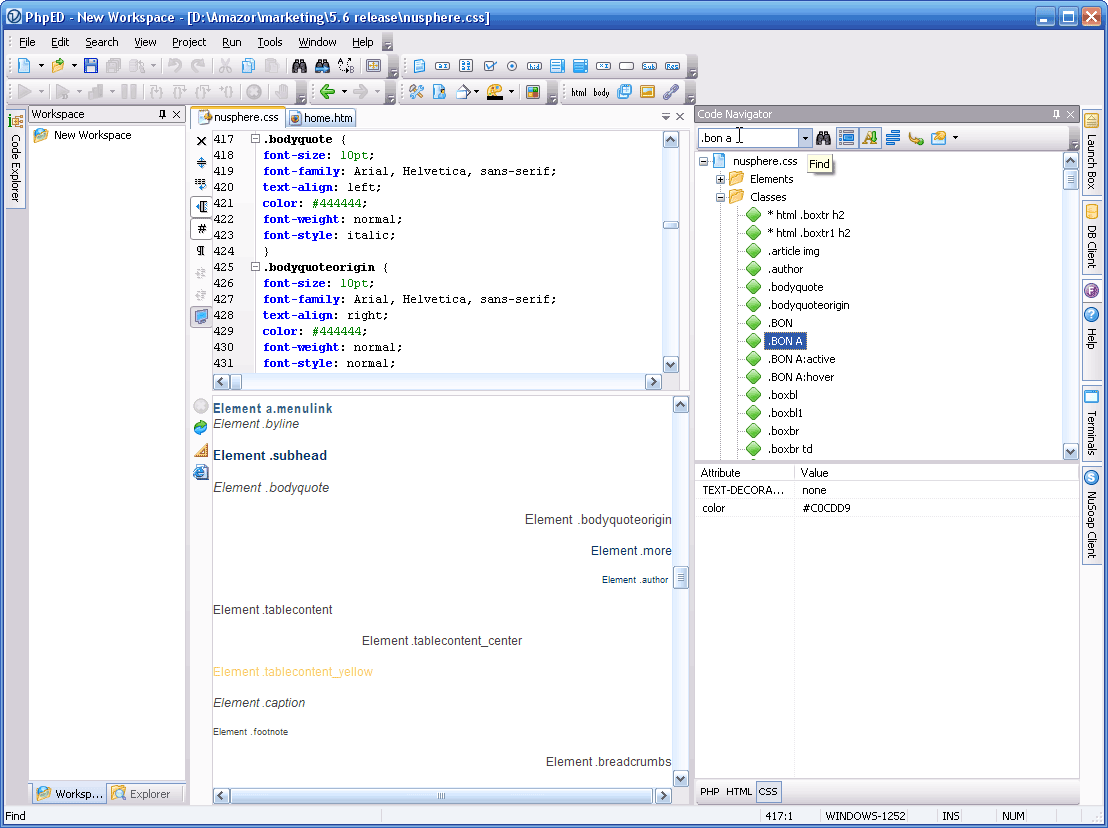Open the File menu

pos(27,42)
